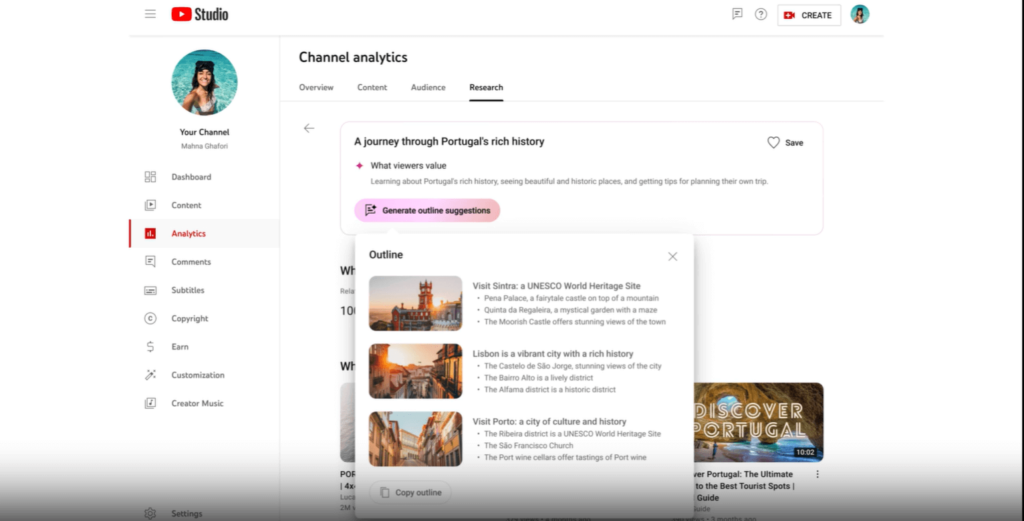Click Generate outline suggestions button
Image resolution: width=1024 pixels, height=521 pixels.
[x=427, y=210]
